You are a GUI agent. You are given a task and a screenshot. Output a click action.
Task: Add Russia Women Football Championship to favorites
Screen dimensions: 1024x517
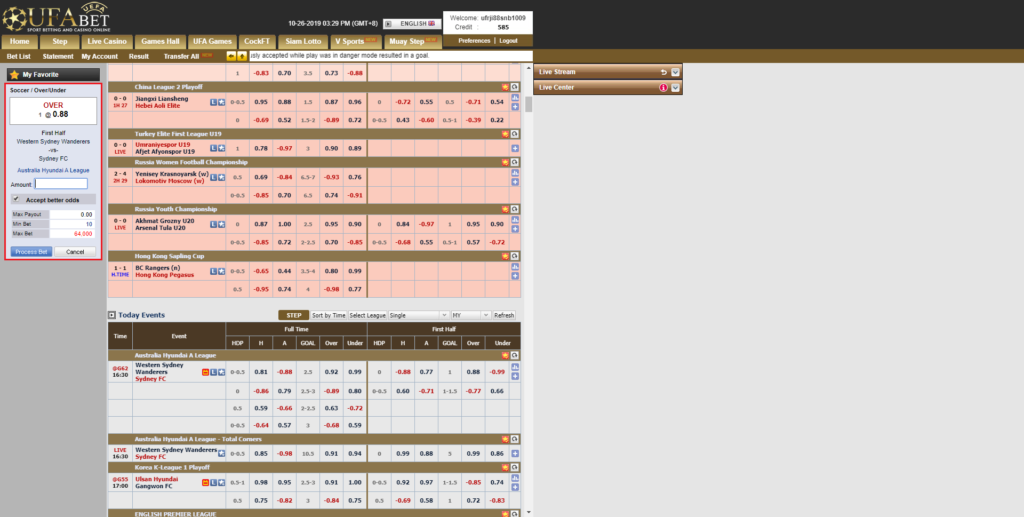pos(505,162)
